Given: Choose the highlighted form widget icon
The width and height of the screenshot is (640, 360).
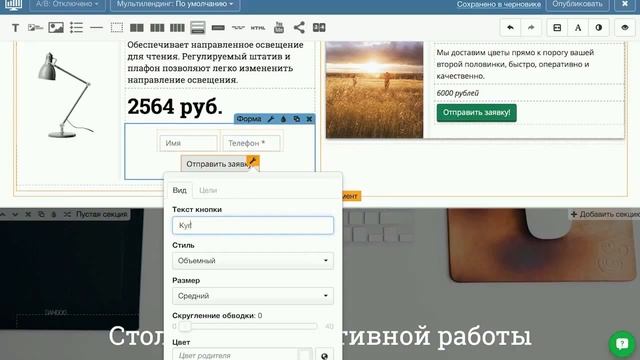Looking at the screenshot, I should 198,28.
